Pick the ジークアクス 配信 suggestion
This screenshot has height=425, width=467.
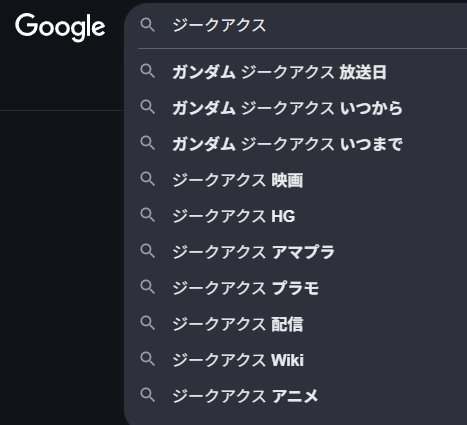[296, 324]
